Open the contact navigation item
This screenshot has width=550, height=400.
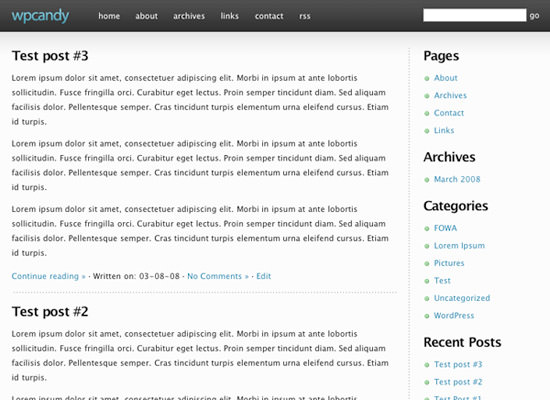click(x=269, y=16)
